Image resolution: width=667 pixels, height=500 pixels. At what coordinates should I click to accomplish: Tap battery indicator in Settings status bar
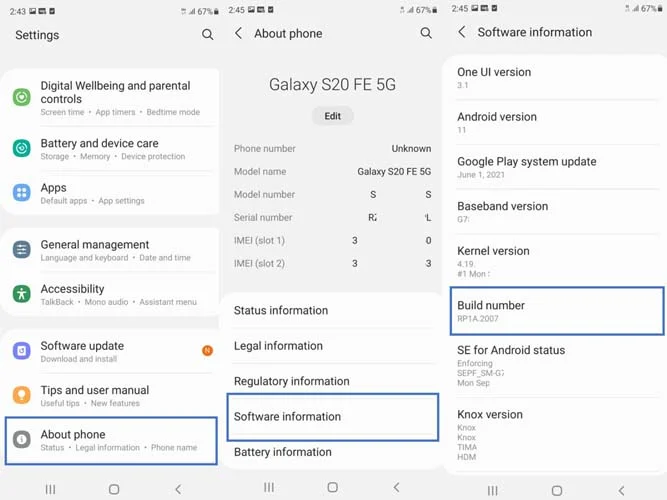pyautogui.click(x=216, y=11)
